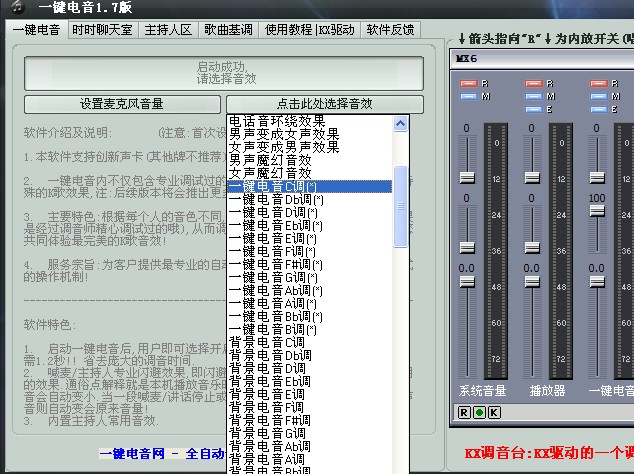The width and height of the screenshot is (634, 474).
Task: Open the 歌曲基调 tab
Action: coord(228,30)
